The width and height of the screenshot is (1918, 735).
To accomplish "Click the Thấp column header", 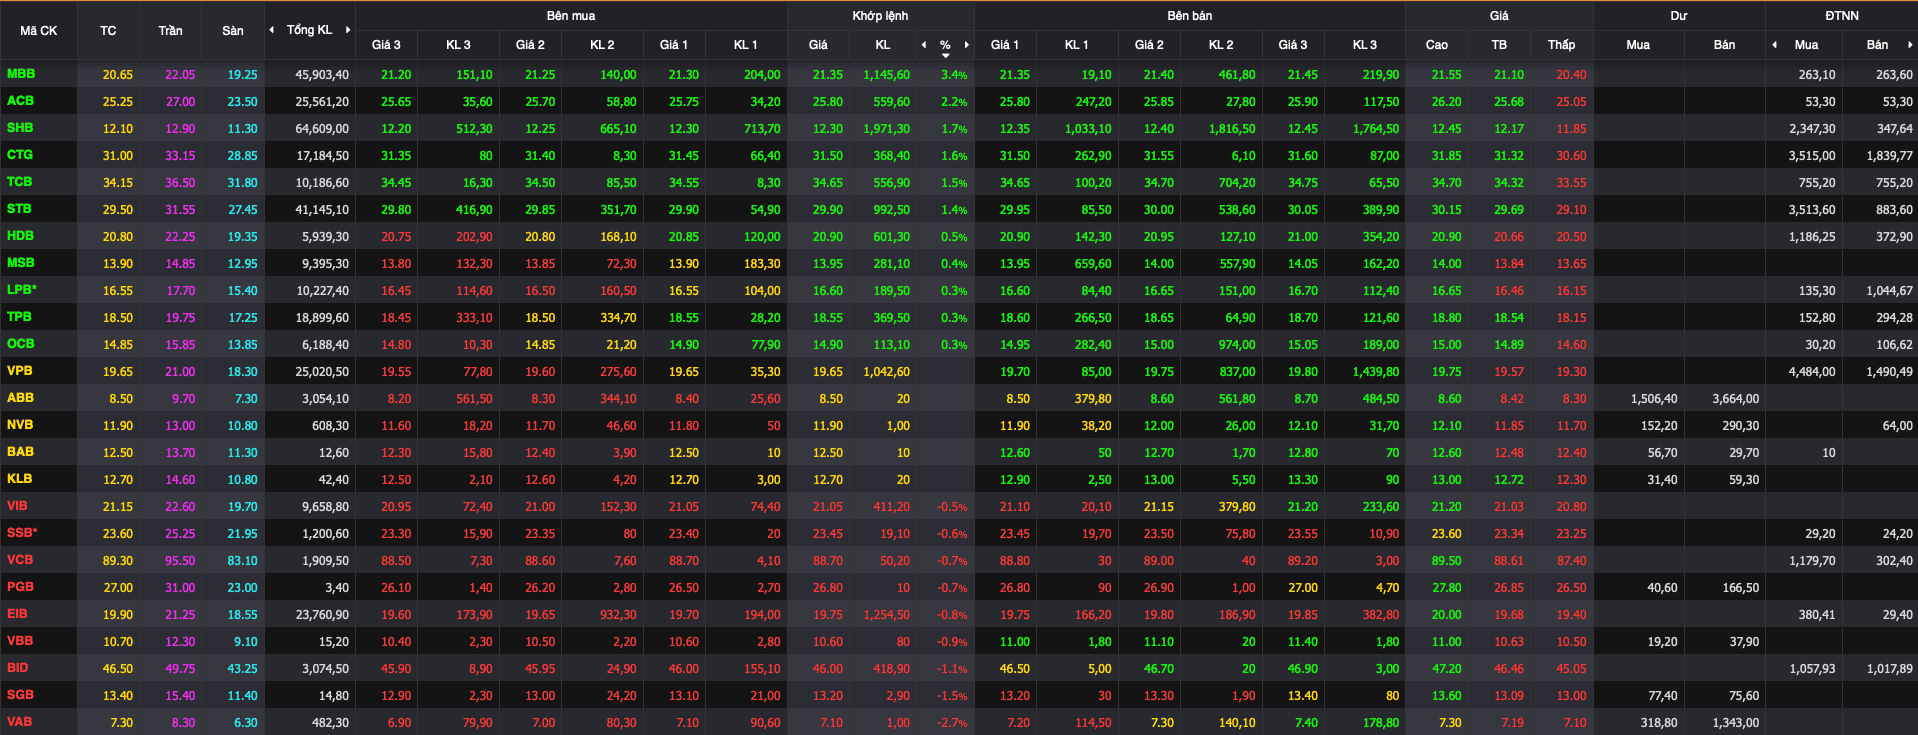I will 1561,45.
